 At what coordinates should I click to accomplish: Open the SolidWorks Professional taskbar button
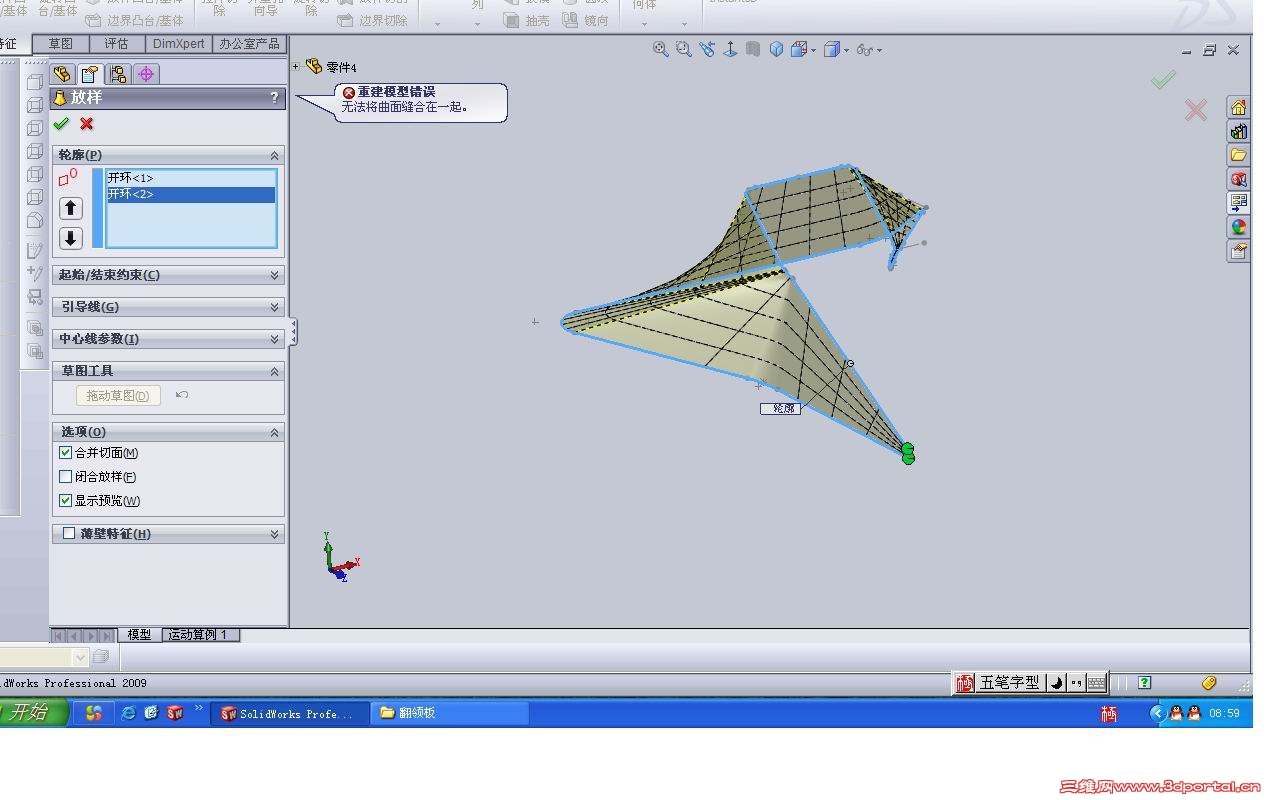[289, 713]
